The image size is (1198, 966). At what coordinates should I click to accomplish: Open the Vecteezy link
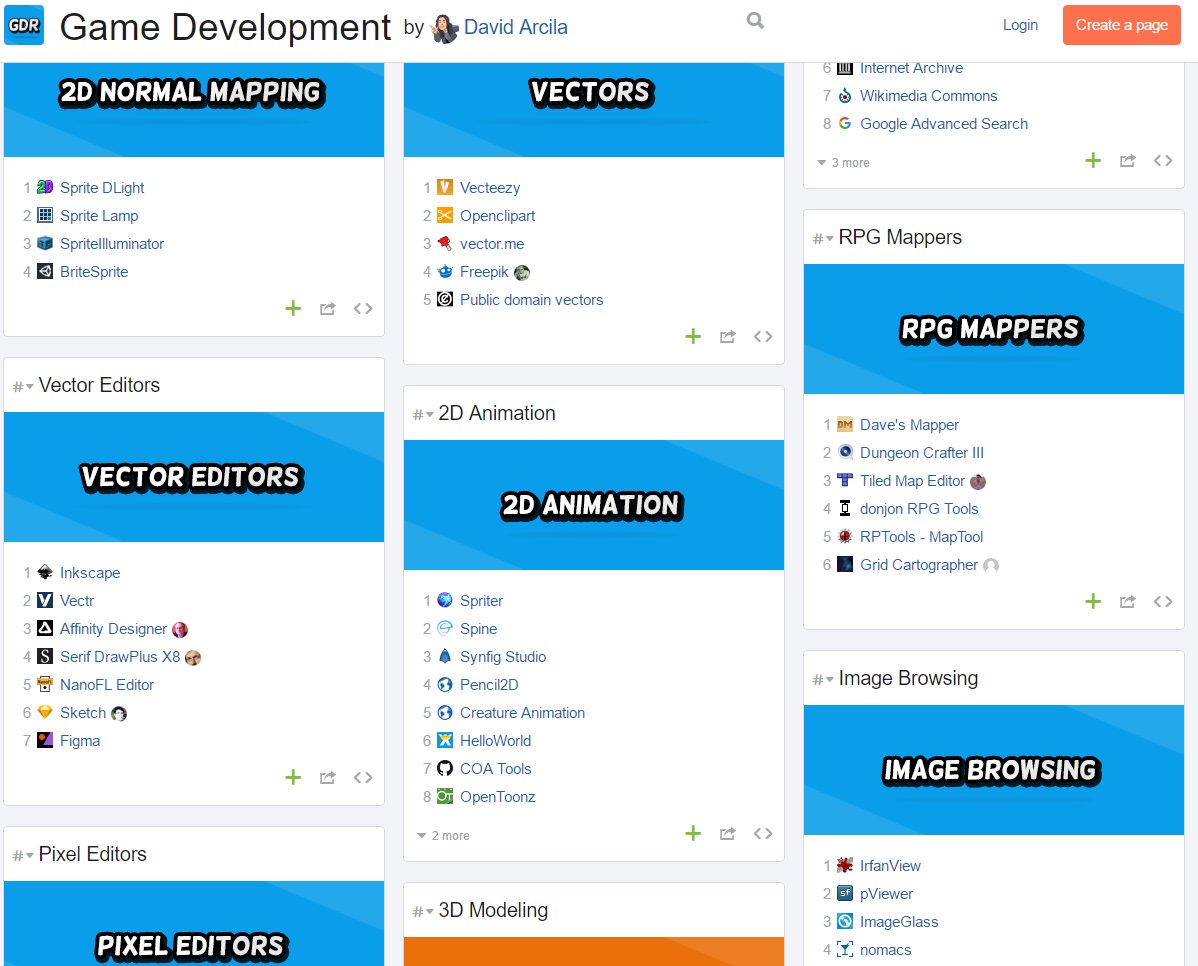490,188
